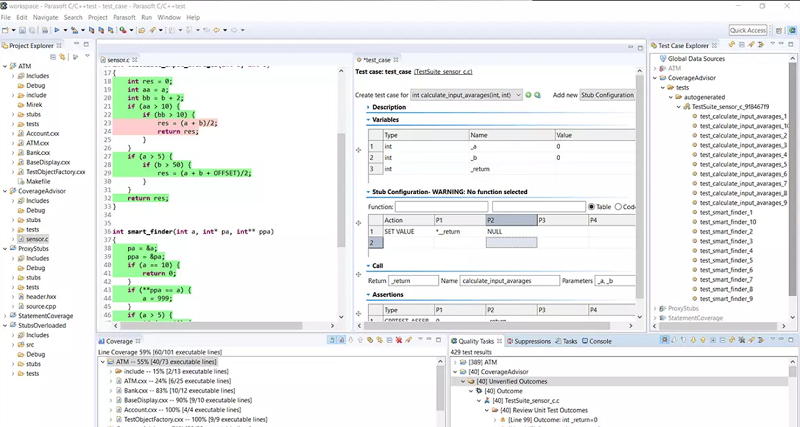This screenshot has height=427, width=800.
Task: Click the SET VALUE action cell
Action: [x=408, y=232]
